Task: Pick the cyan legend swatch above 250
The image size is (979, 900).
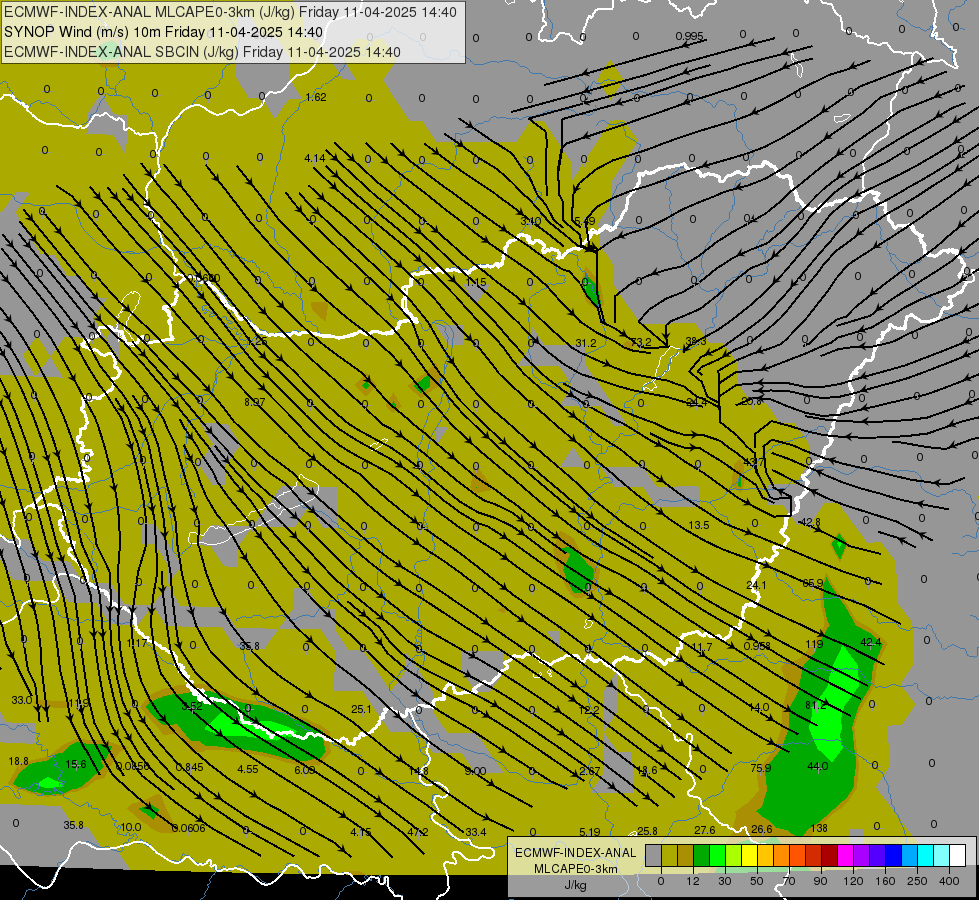Action: pos(925,856)
